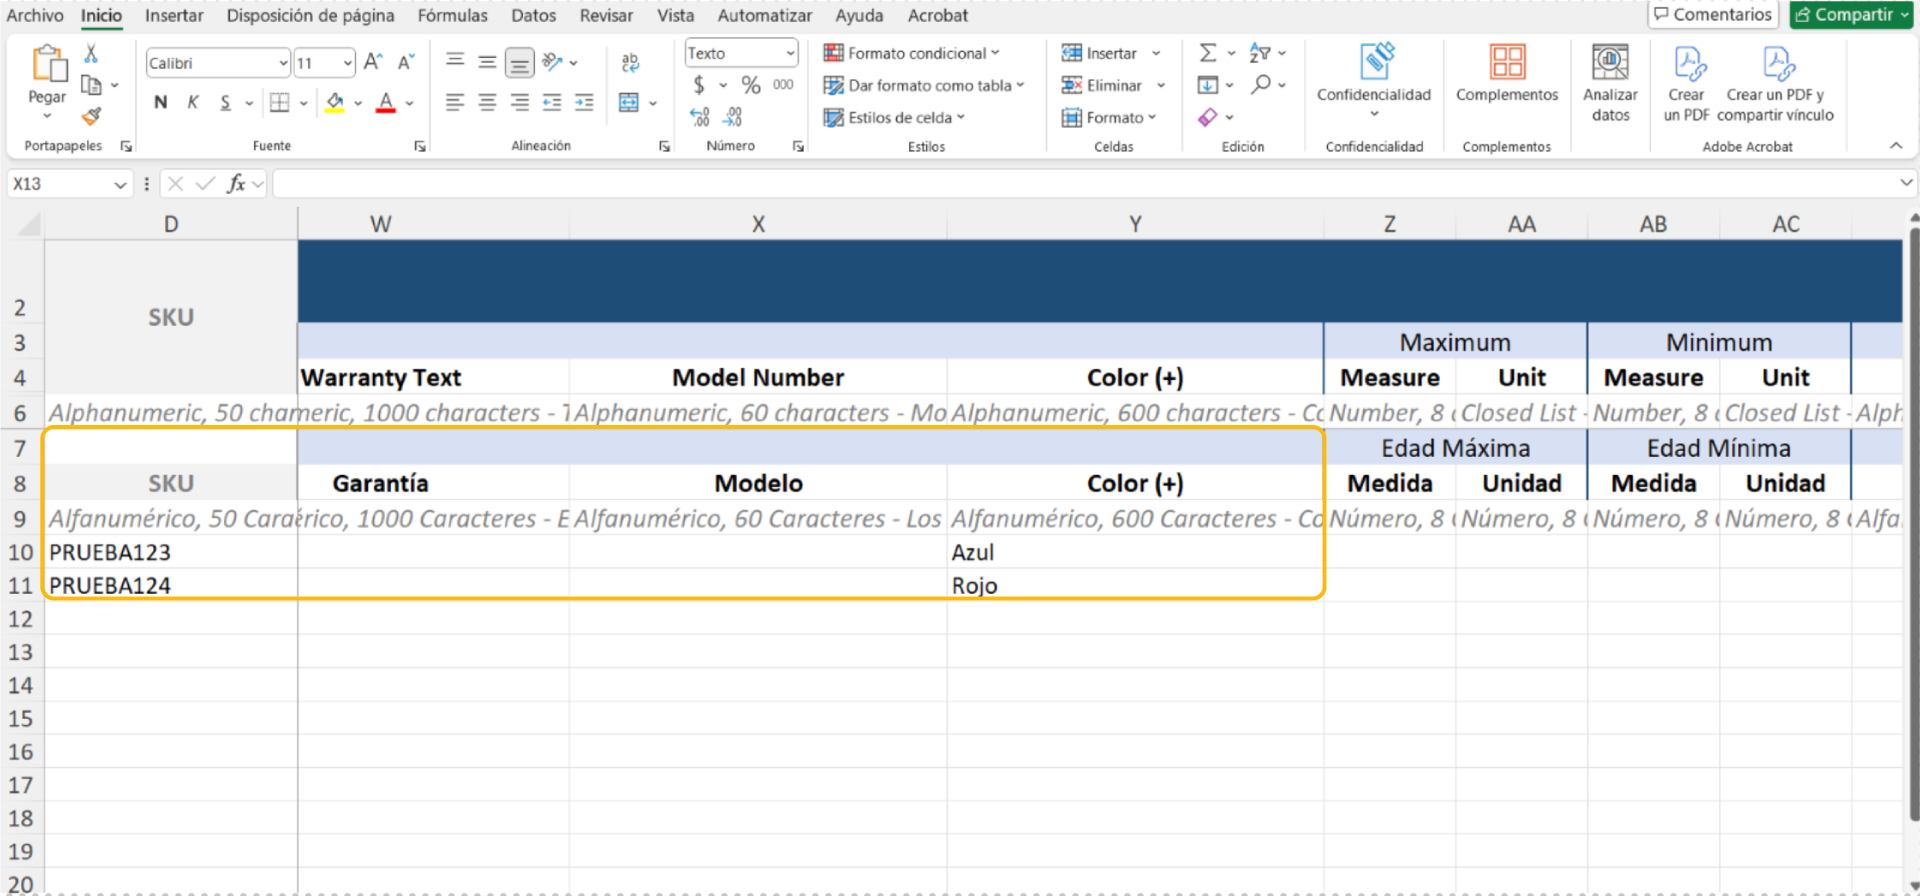Align text to middle vertically
1920x896 pixels.
487,62
